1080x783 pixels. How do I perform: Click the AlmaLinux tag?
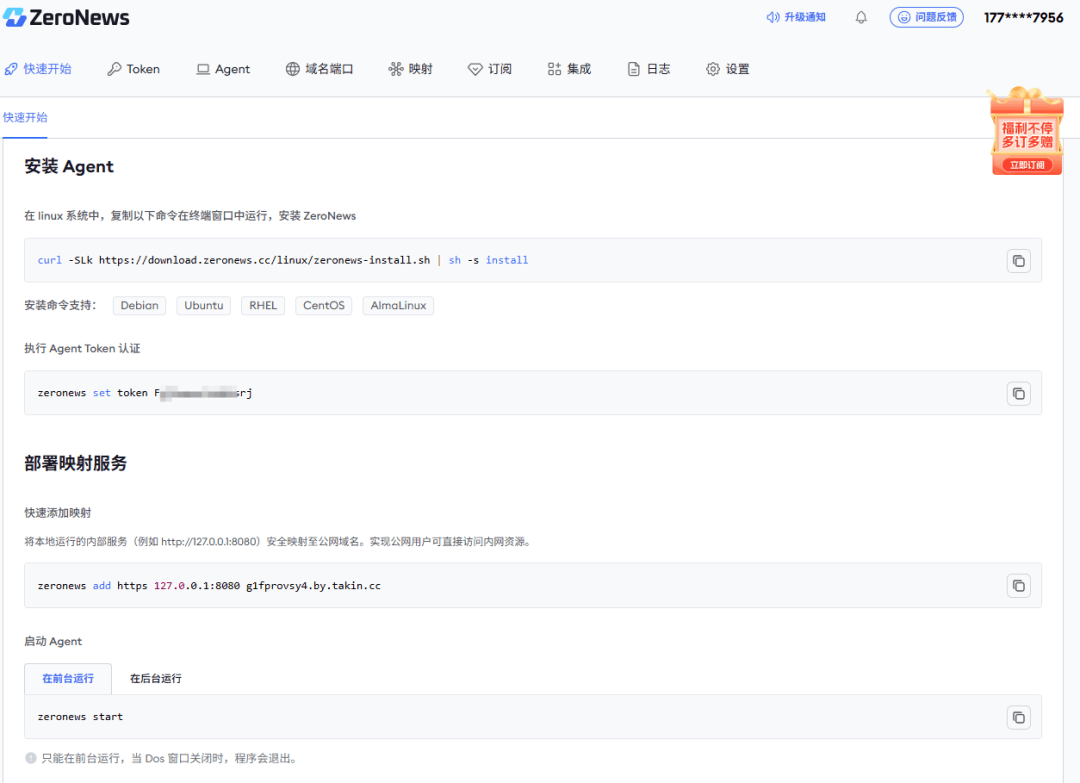[398, 306]
